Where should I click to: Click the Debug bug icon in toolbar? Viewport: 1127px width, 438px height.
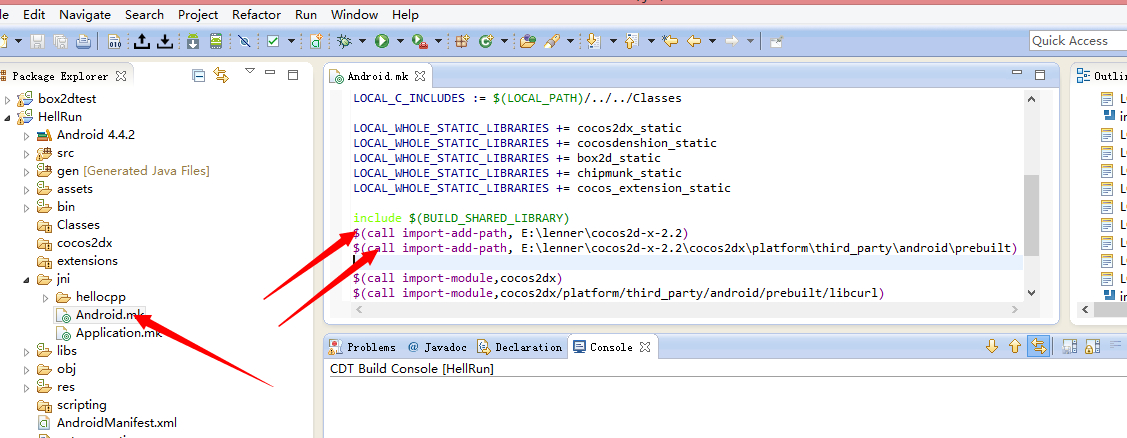(346, 41)
